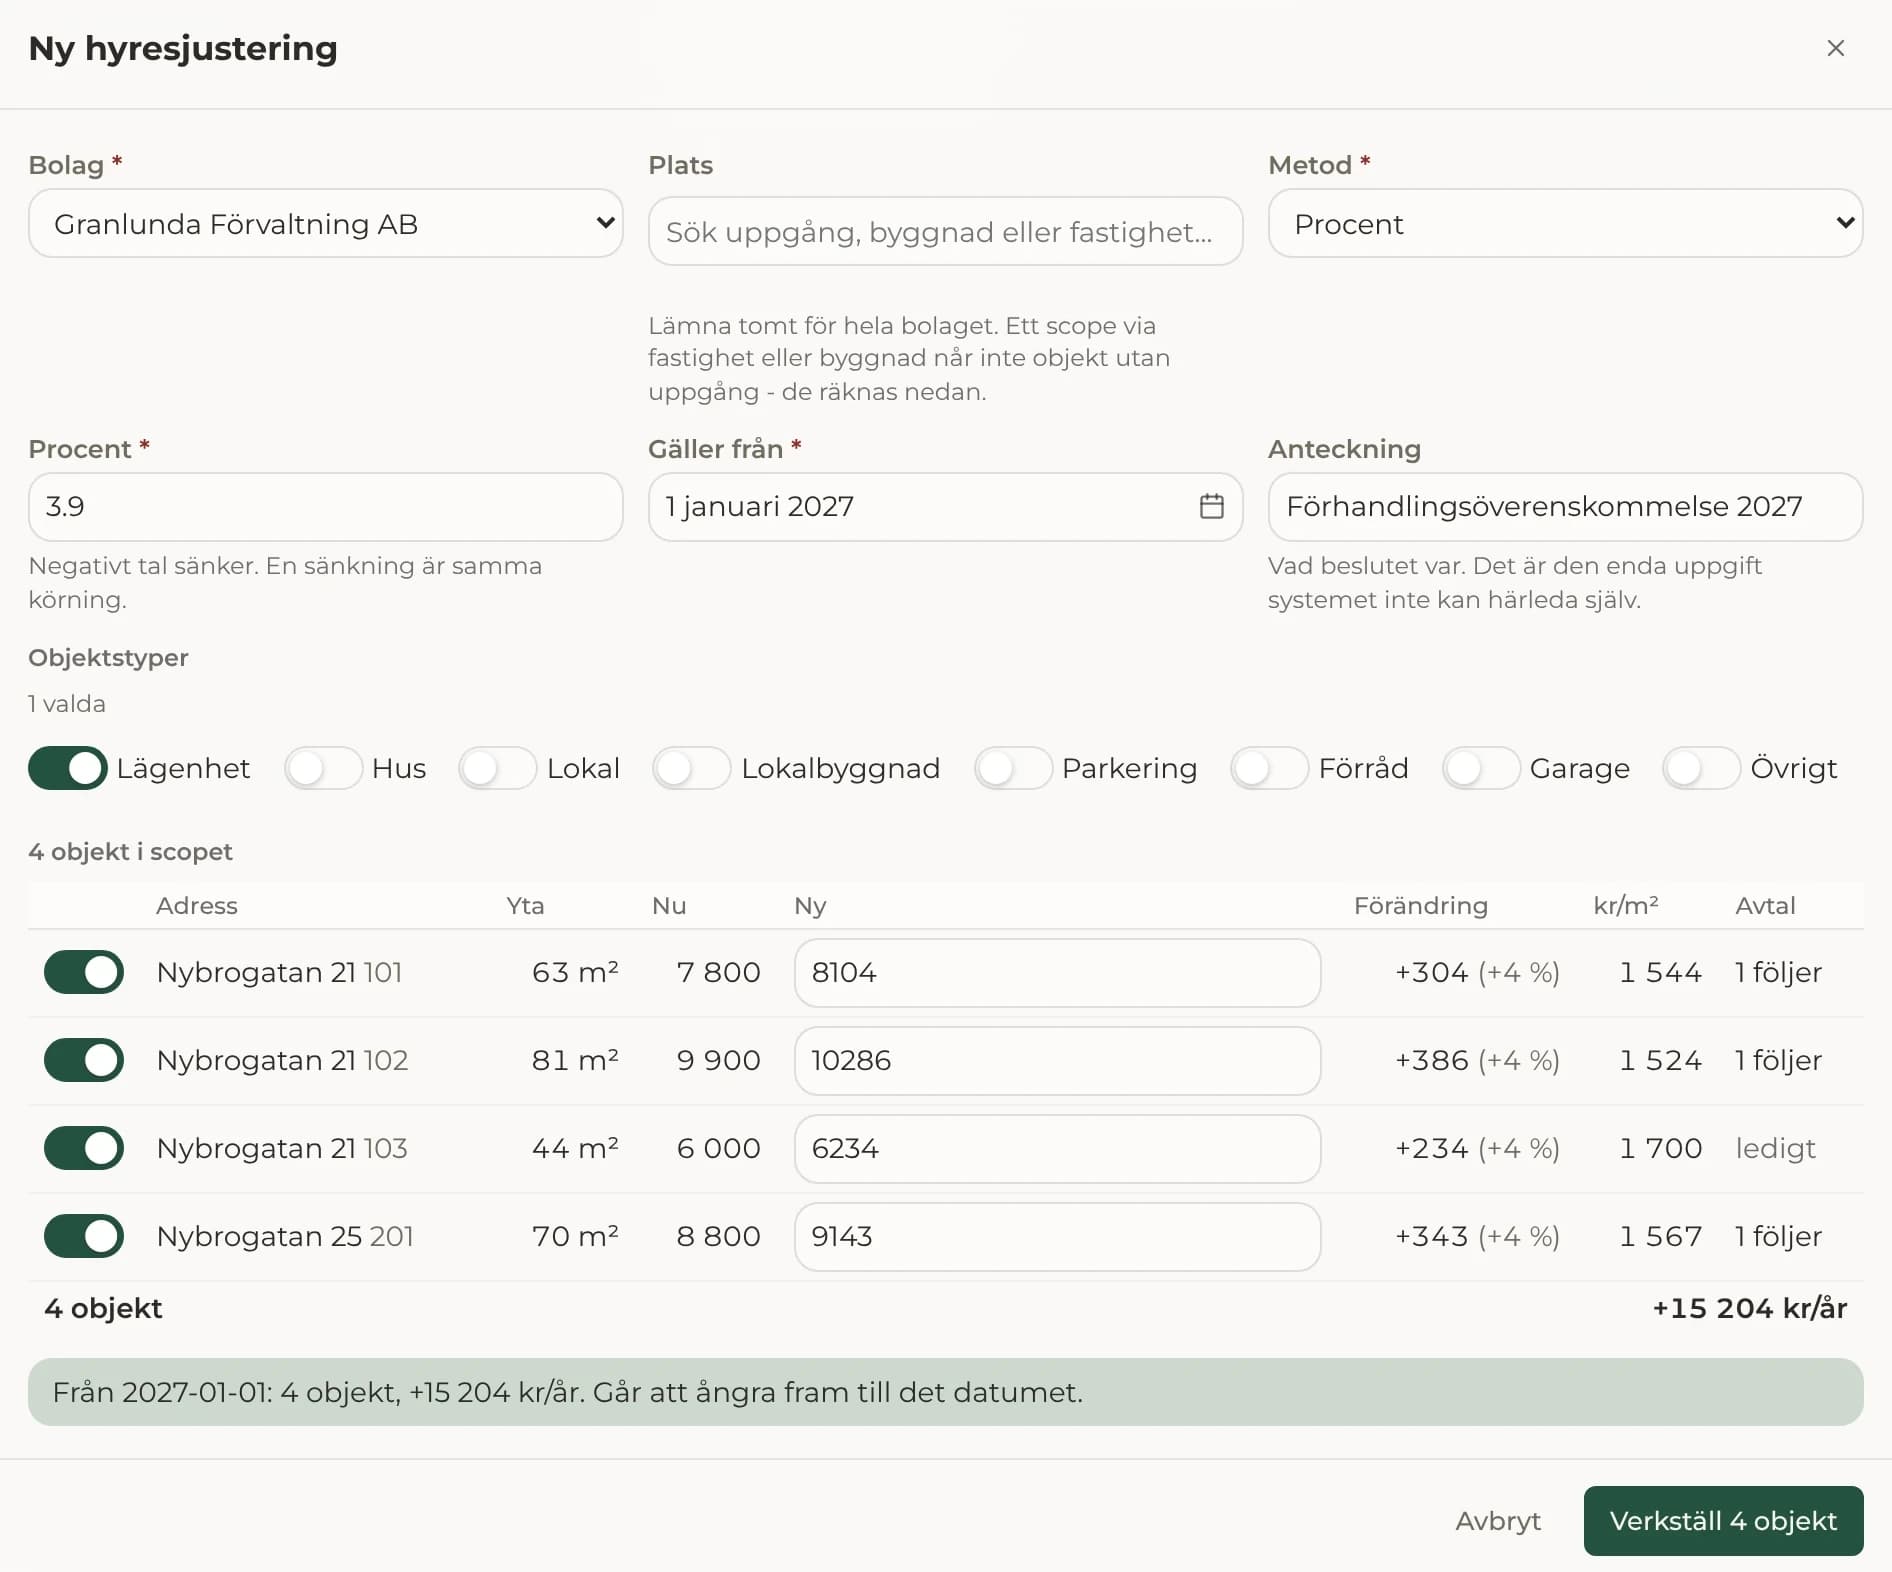
Task: Click Verkställ 4 objekt button
Action: pos(1723,1521)
